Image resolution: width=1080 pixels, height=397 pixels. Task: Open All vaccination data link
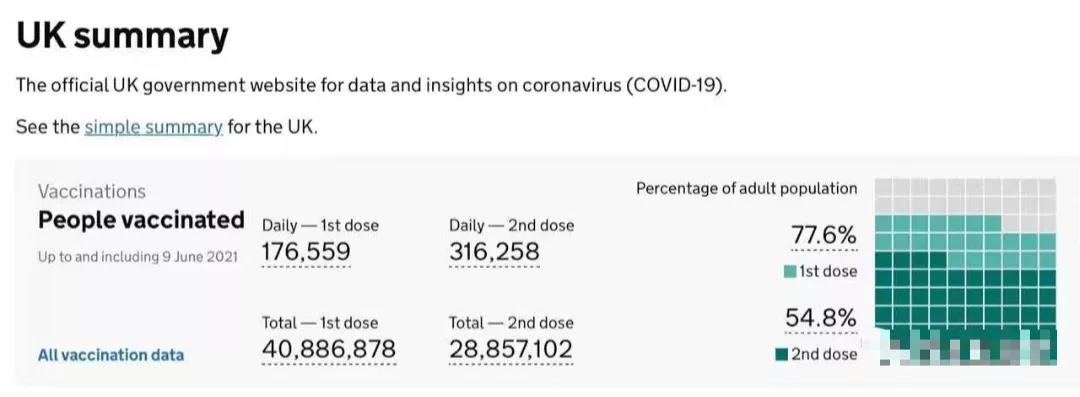111,356
